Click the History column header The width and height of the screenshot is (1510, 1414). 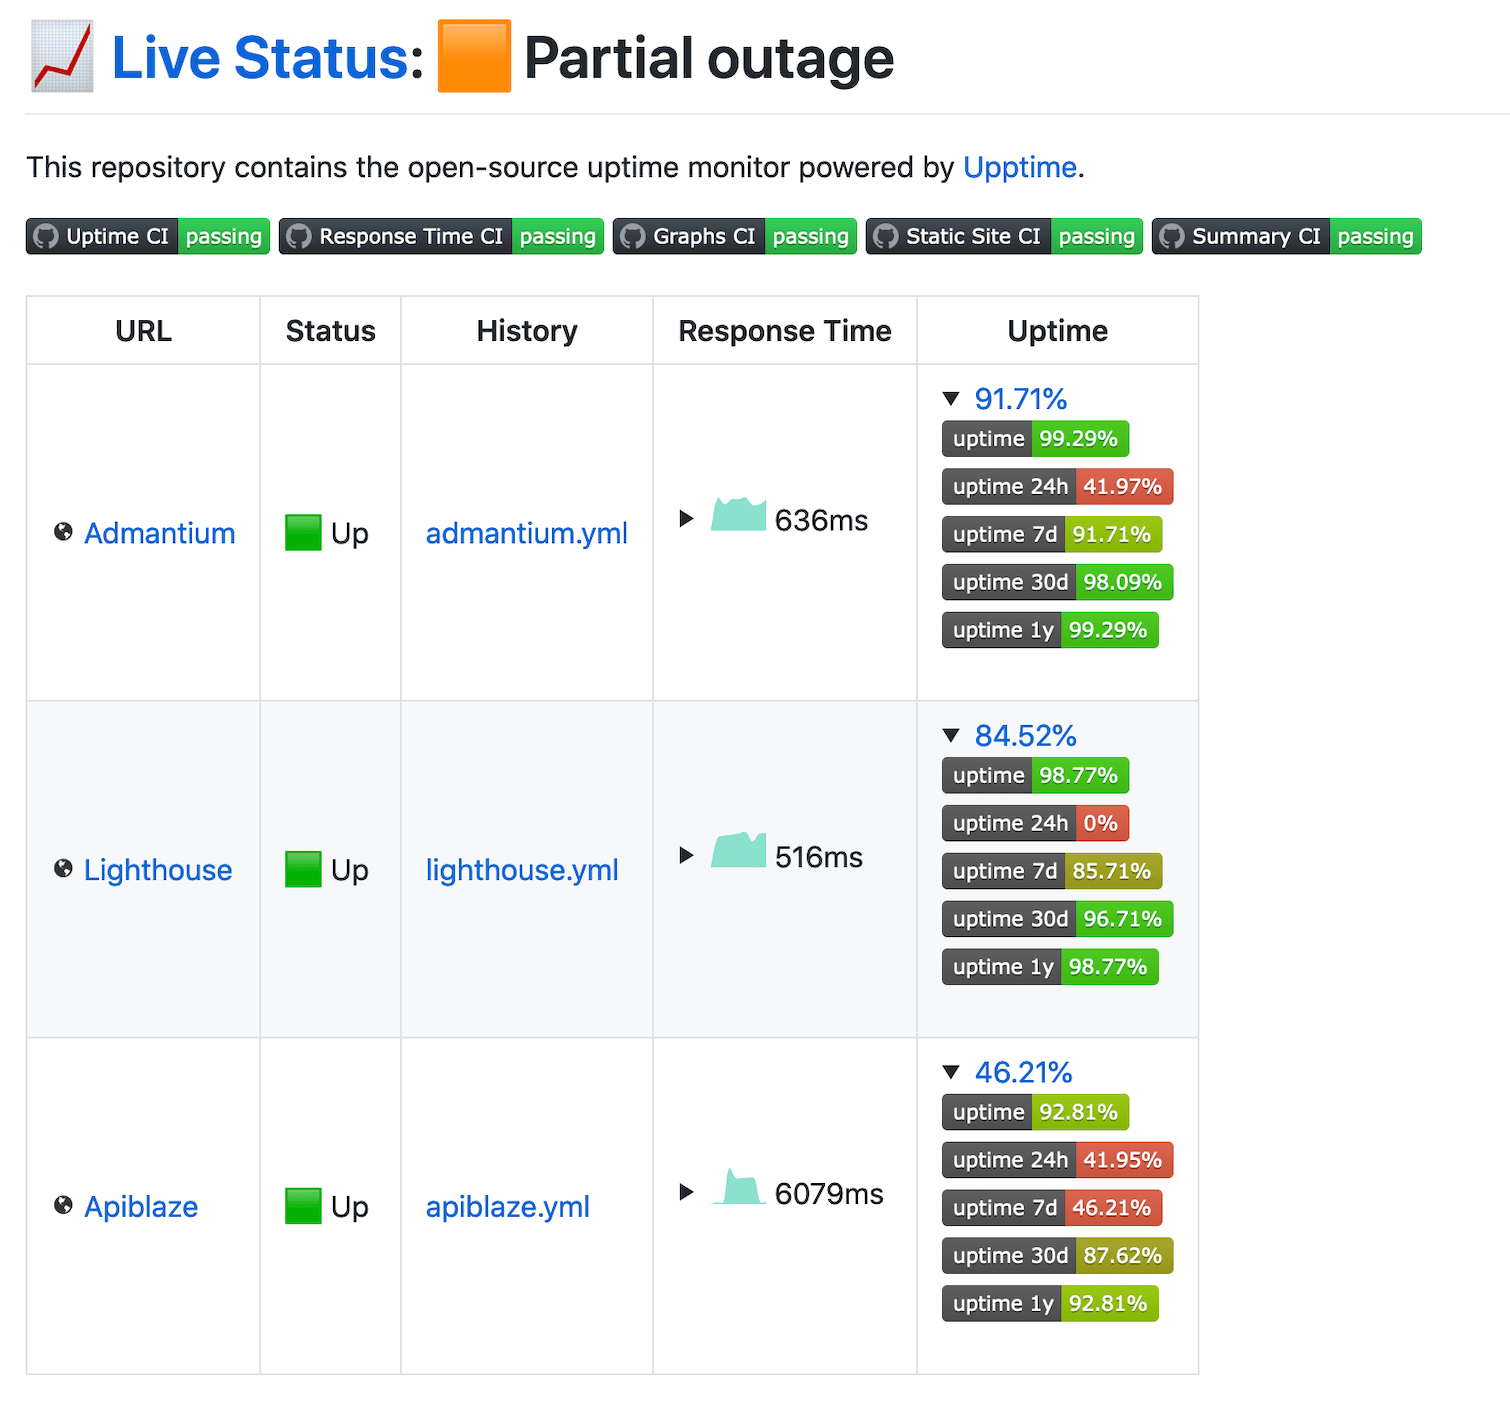point(527,331)
